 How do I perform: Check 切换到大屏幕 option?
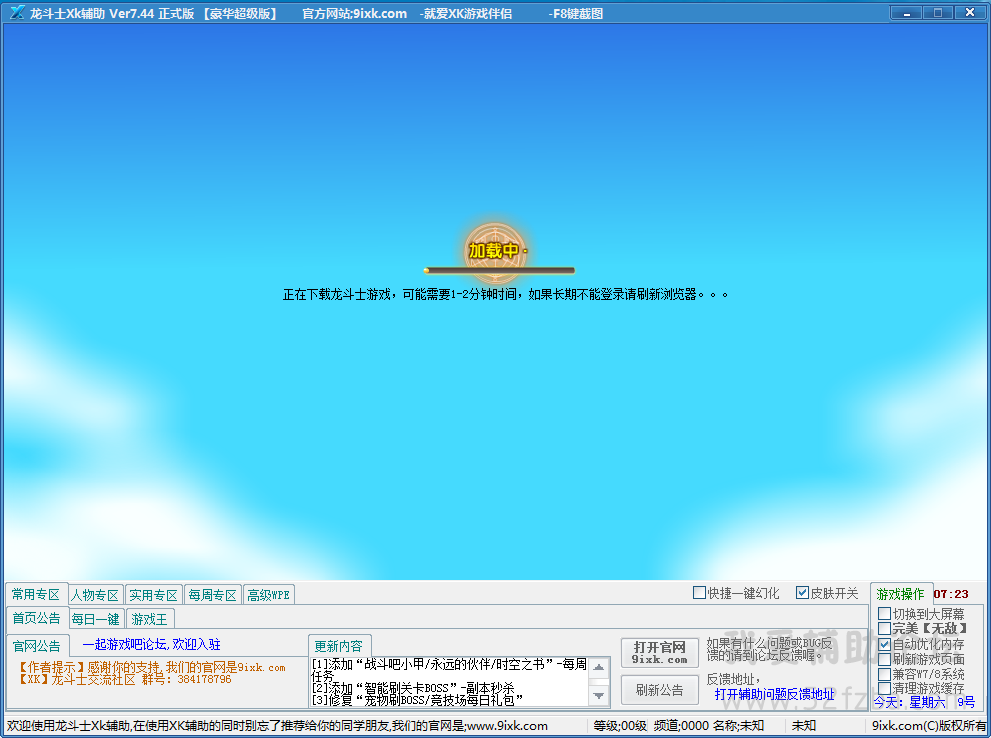tap(884, 614)
